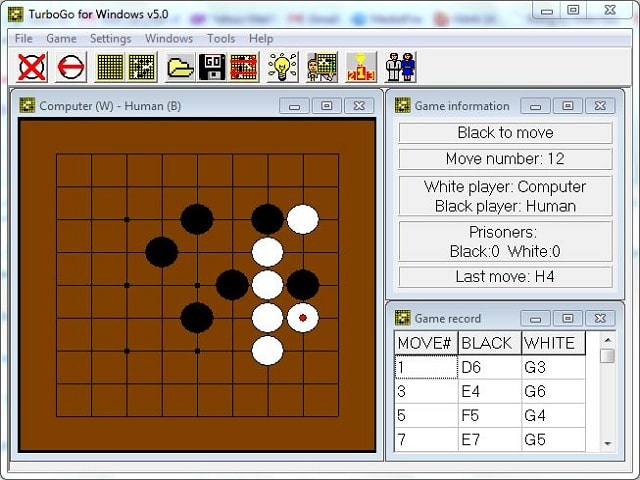The width and height of the screenshot is (640, 480).
Task: Open the Game menu
Action: (x=61, y=38)
